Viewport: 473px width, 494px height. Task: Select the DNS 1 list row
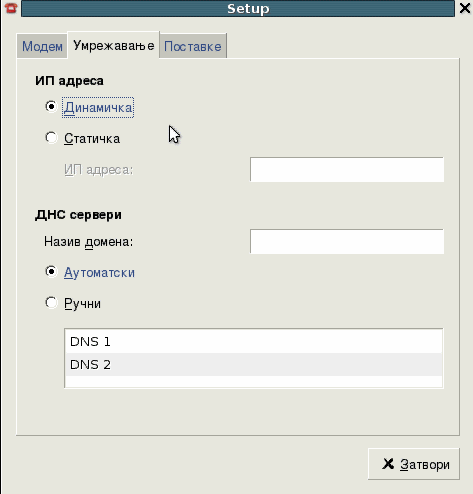254,342
